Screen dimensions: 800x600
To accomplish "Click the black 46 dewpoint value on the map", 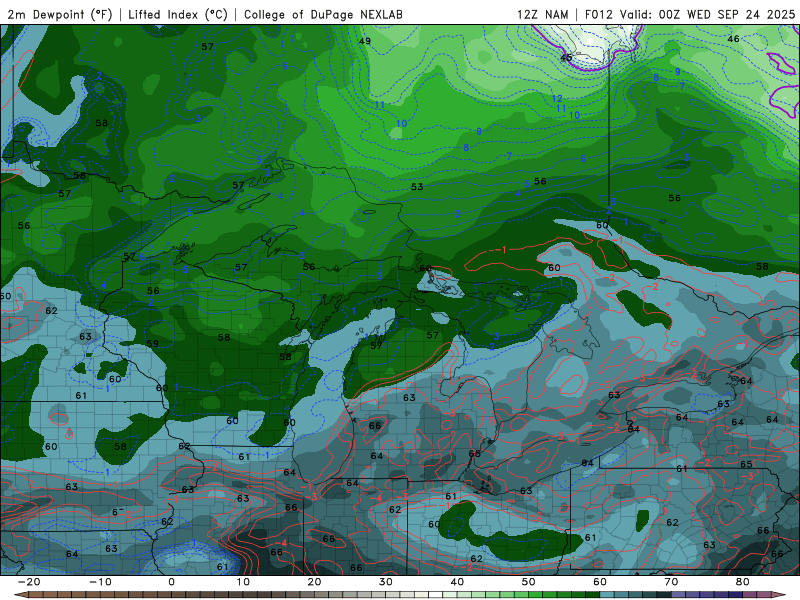I will point(733,39).
